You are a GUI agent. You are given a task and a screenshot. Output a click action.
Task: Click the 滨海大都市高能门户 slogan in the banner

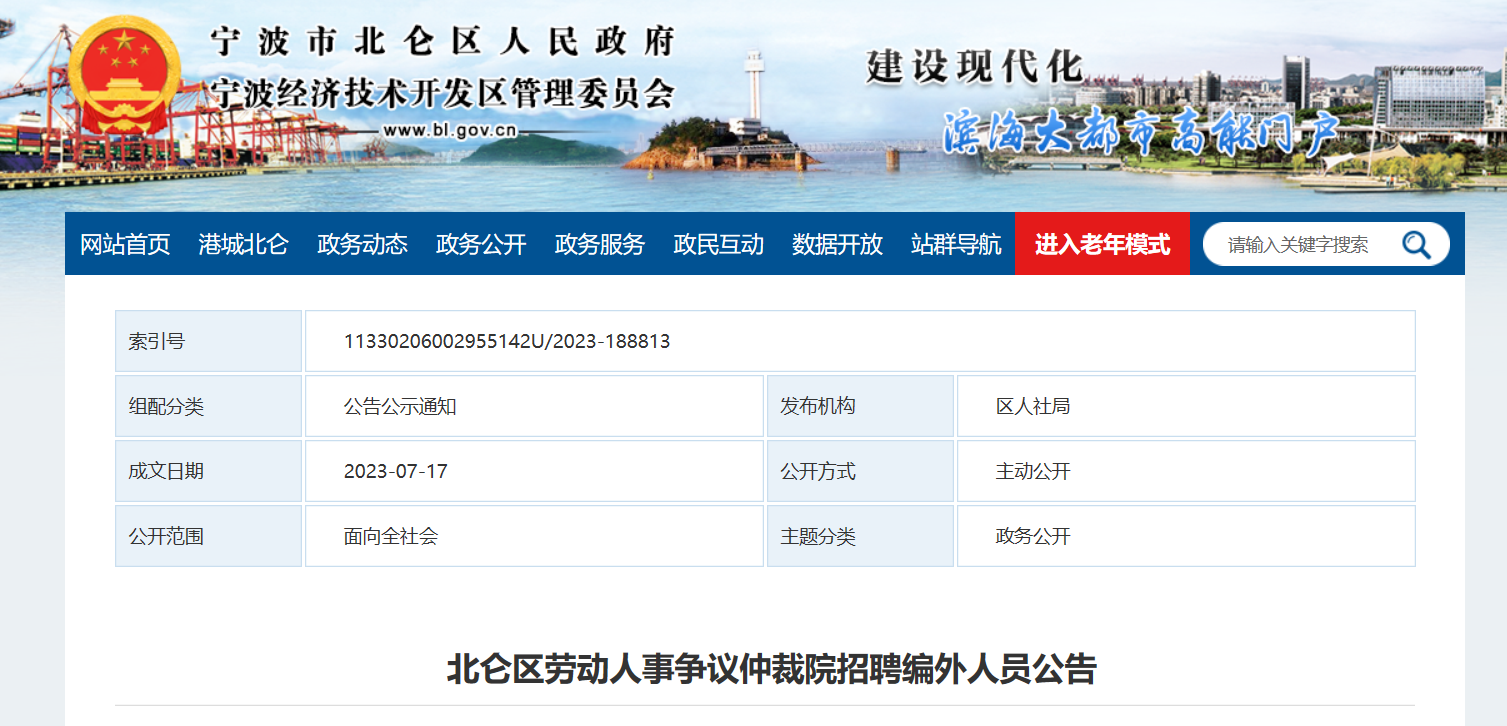[x=1140, y=130]
